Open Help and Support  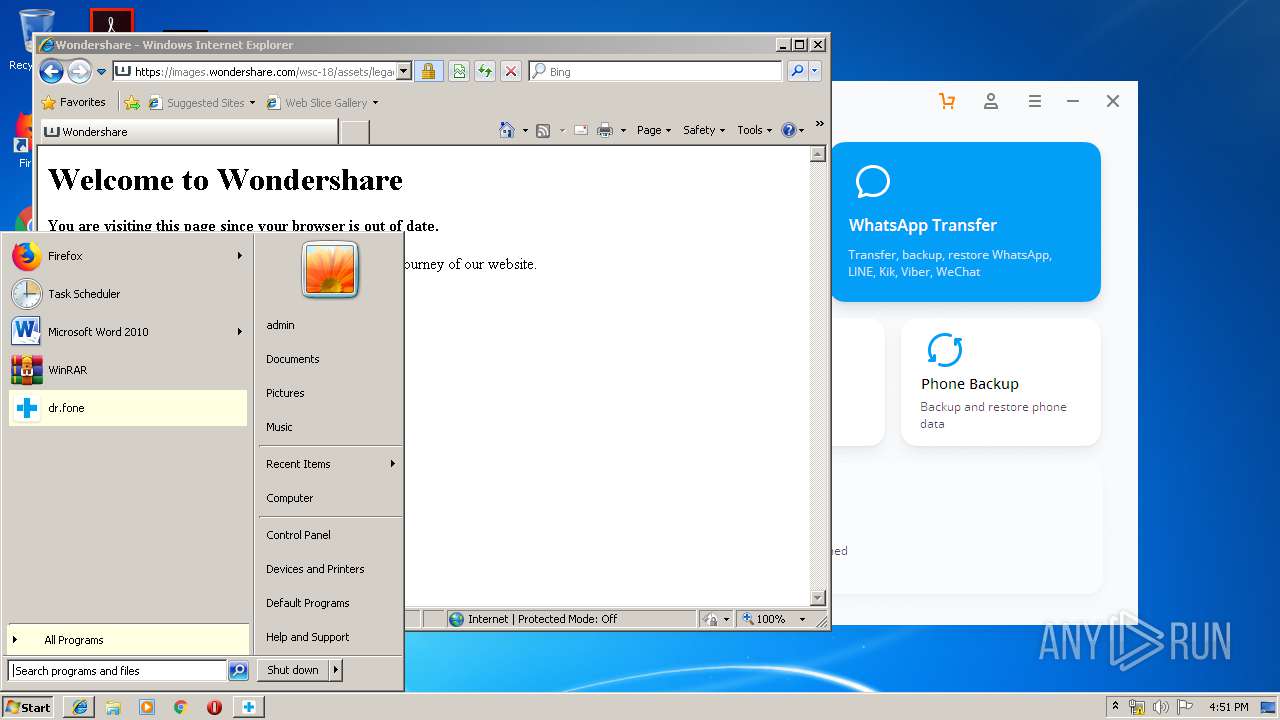point(307,637)
